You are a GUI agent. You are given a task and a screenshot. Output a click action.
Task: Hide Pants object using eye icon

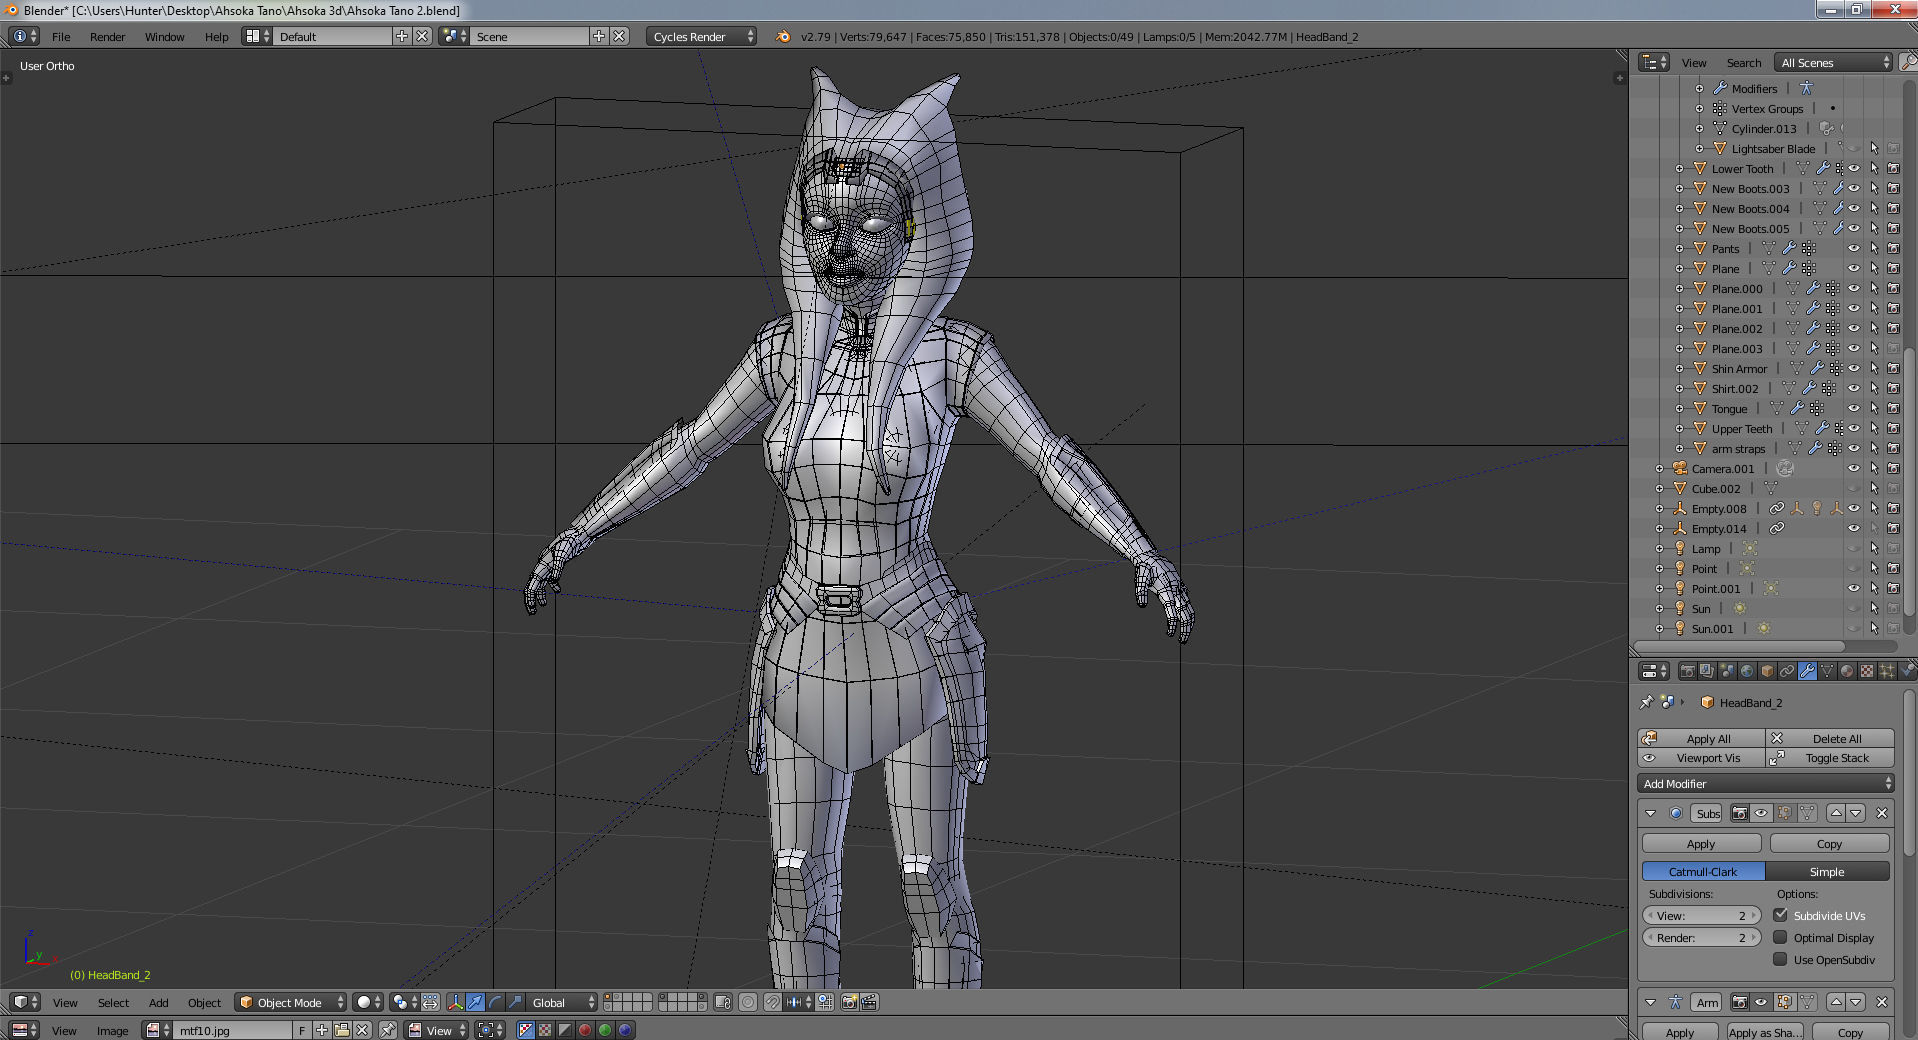click(x=1853, y=248)
